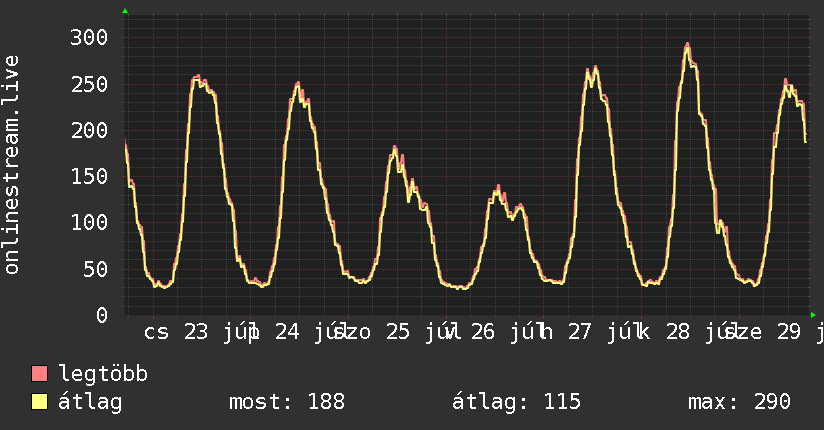
Task: Click the most: 188 statistic
Action: (x=287, y=402)
